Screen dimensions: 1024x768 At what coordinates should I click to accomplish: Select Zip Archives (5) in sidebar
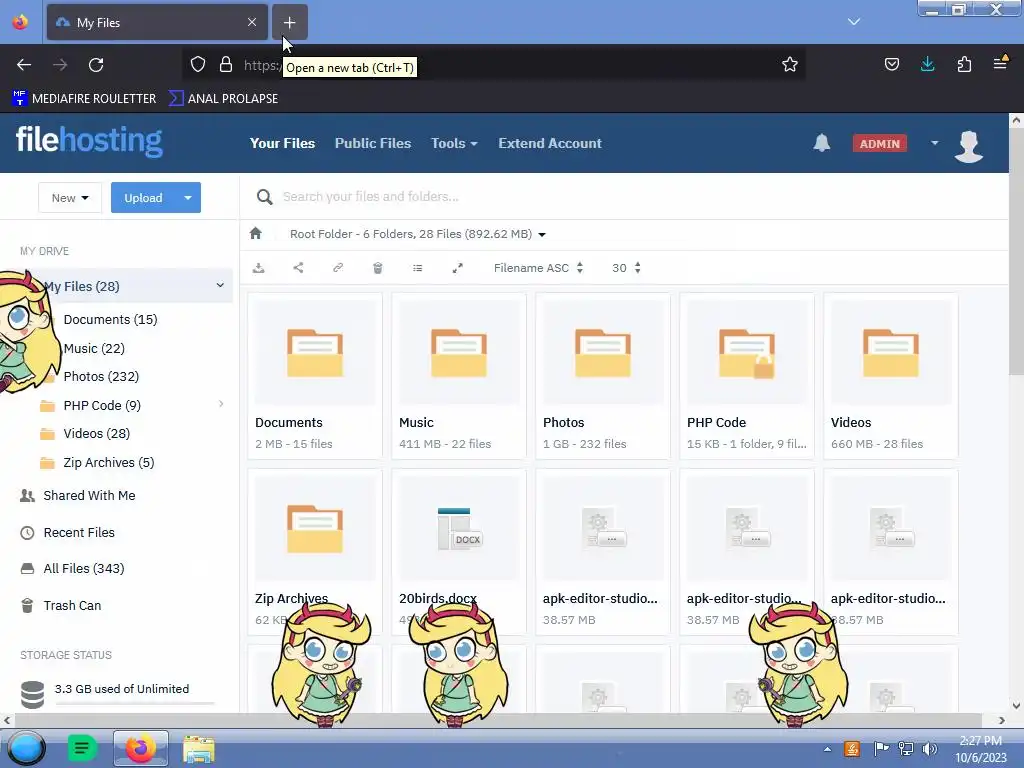click(108, 462)
